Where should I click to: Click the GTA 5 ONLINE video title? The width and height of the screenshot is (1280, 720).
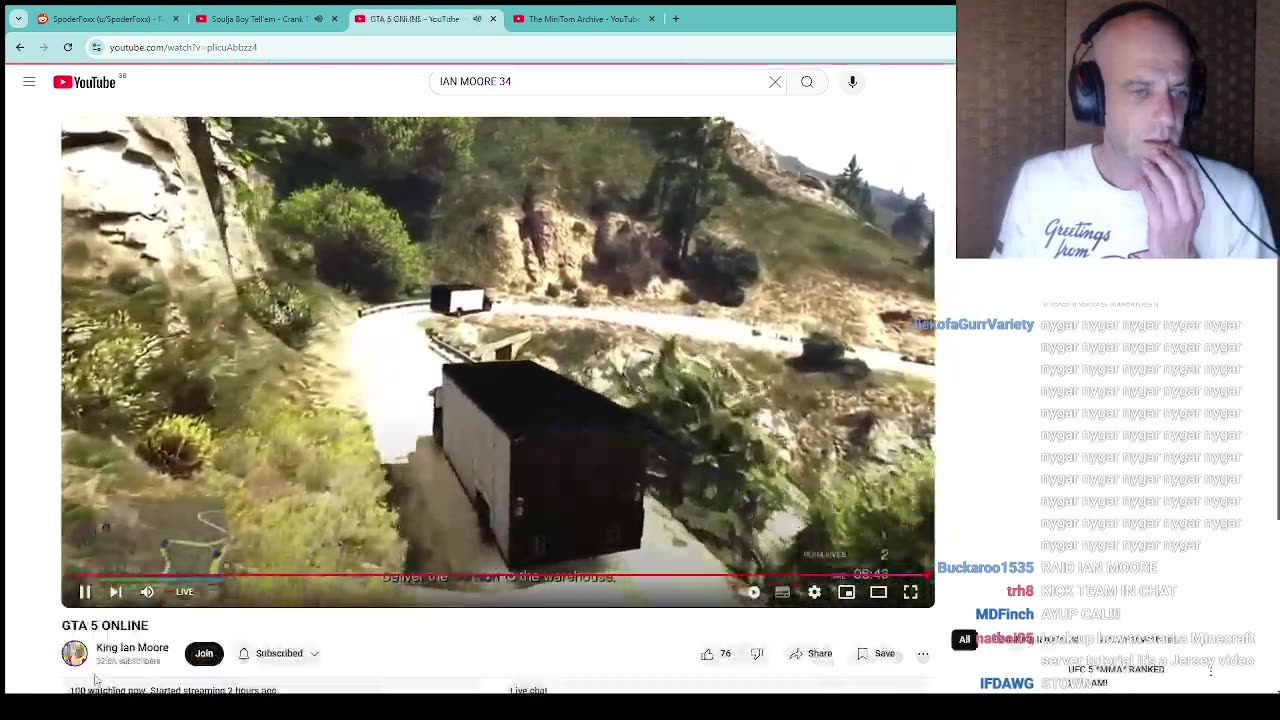105,625
